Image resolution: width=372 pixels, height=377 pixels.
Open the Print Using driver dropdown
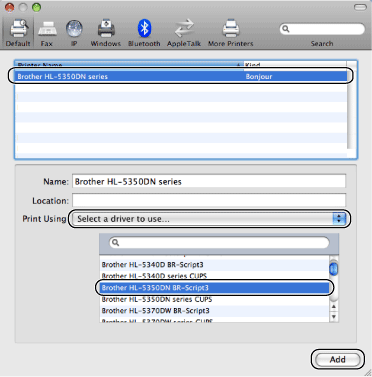point(209,219)
